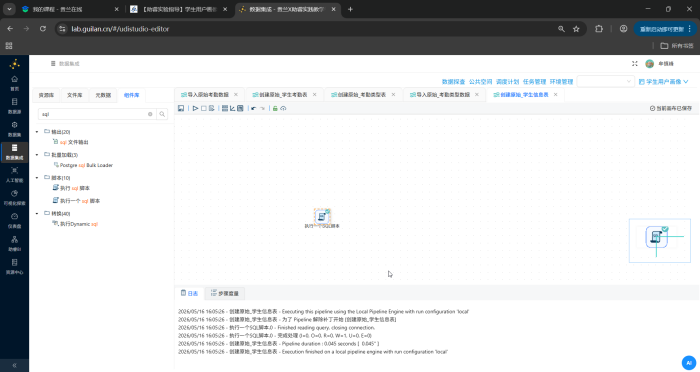Open 资源中心 in left sidebar
The height and width of the screenshot is (372, 700).
(x=14, y=267)
